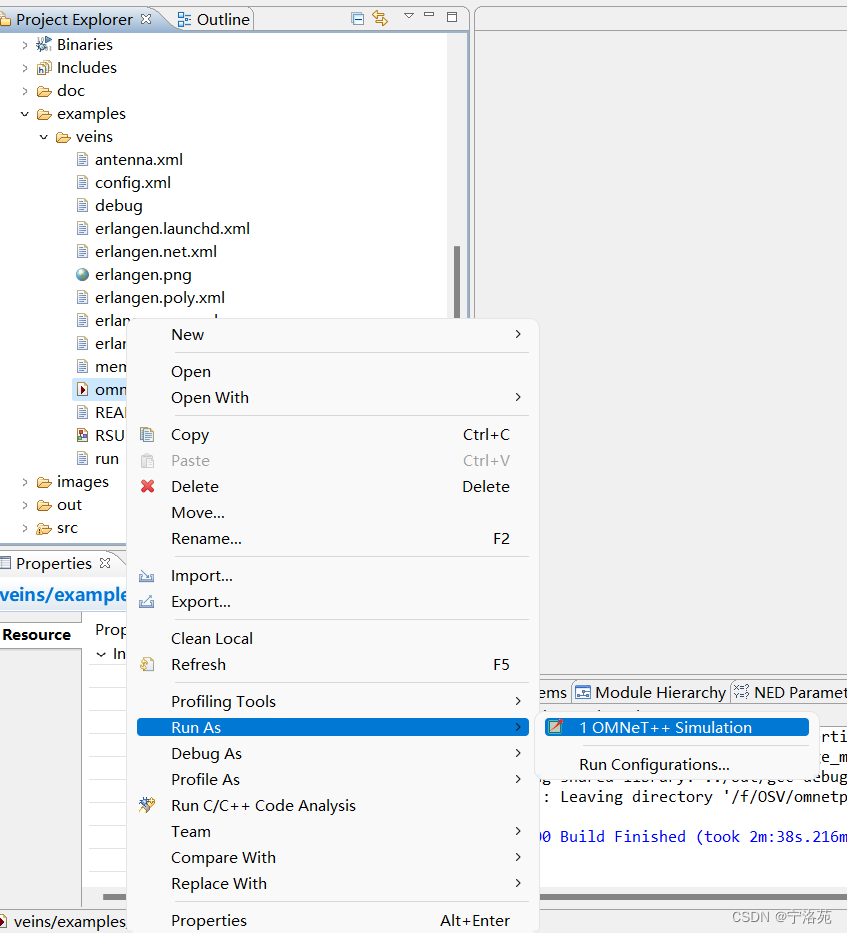Click the Import wizard icon in the menu
Image resolution: width=847 pixels, height=933 pixels.
pyautogui.click(x=147, y=575)
